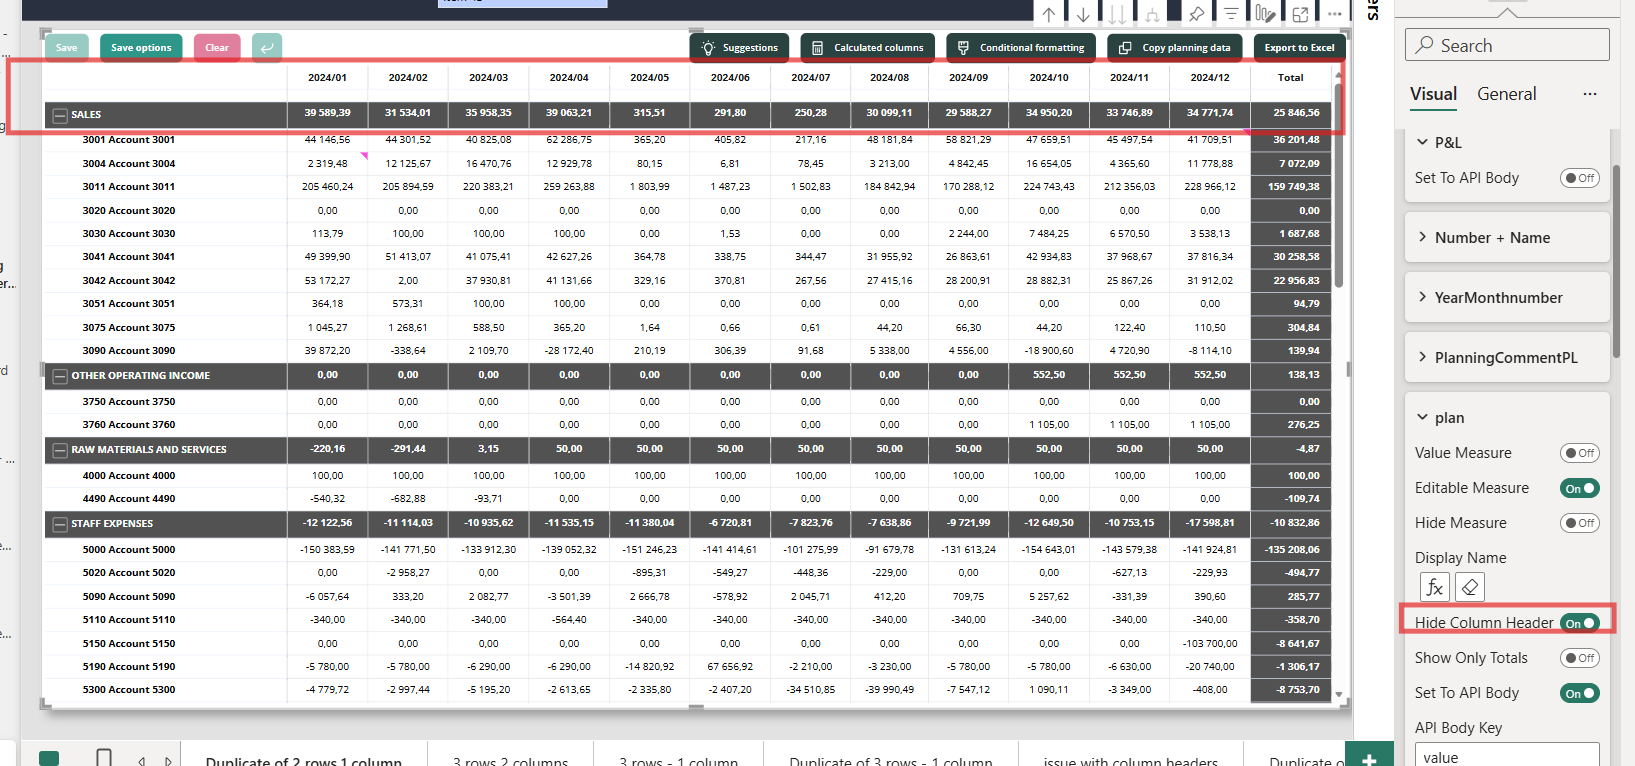Viewport: 1635px width, 766px height.
Task: Toggle the Editable Measure switch
Action: click(x=1580, y=488)
